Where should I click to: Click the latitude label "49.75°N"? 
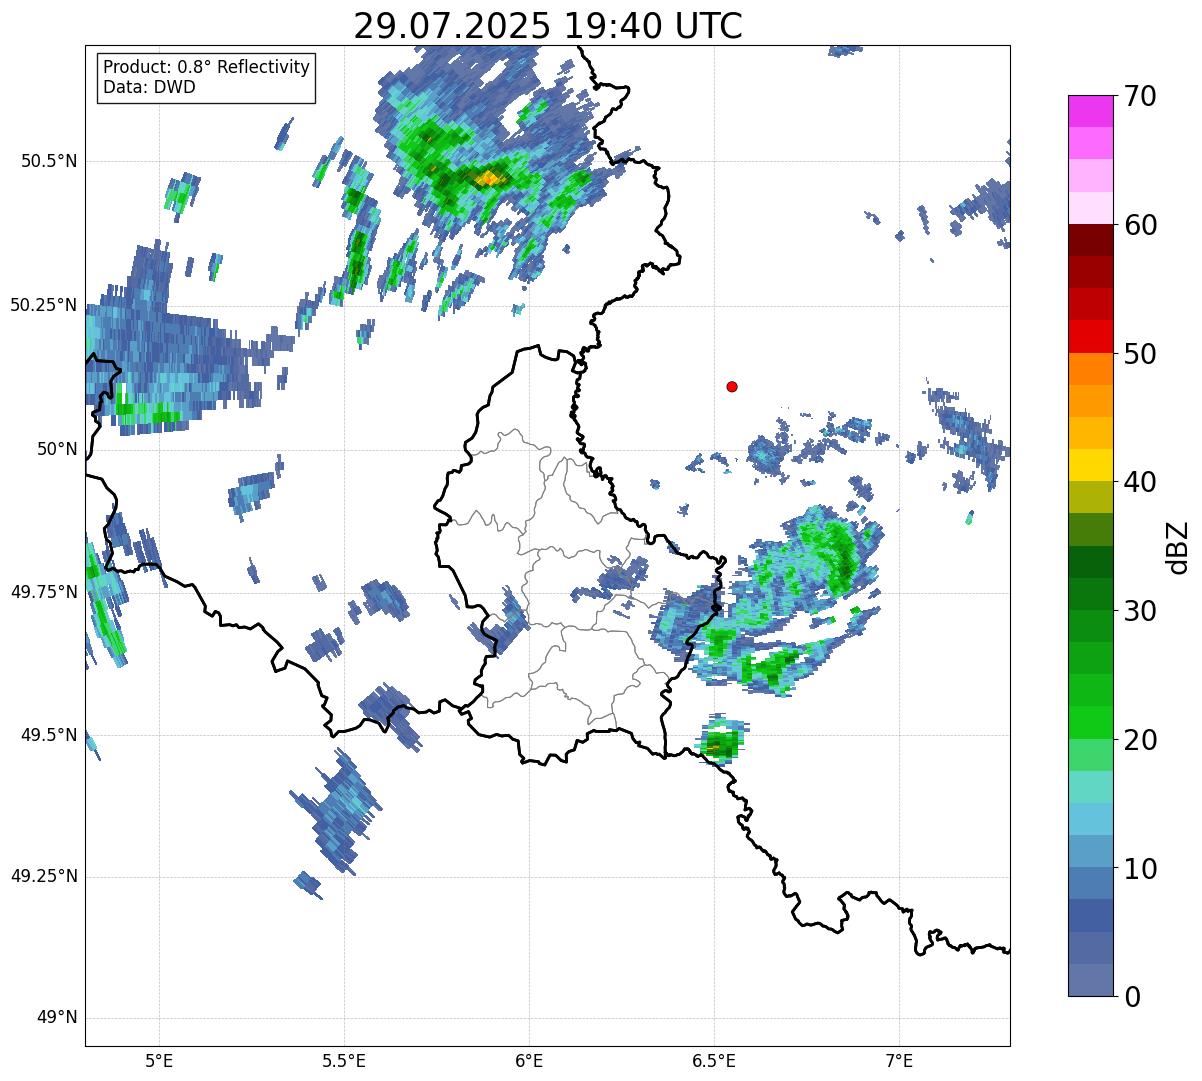[x=44, y=592]
